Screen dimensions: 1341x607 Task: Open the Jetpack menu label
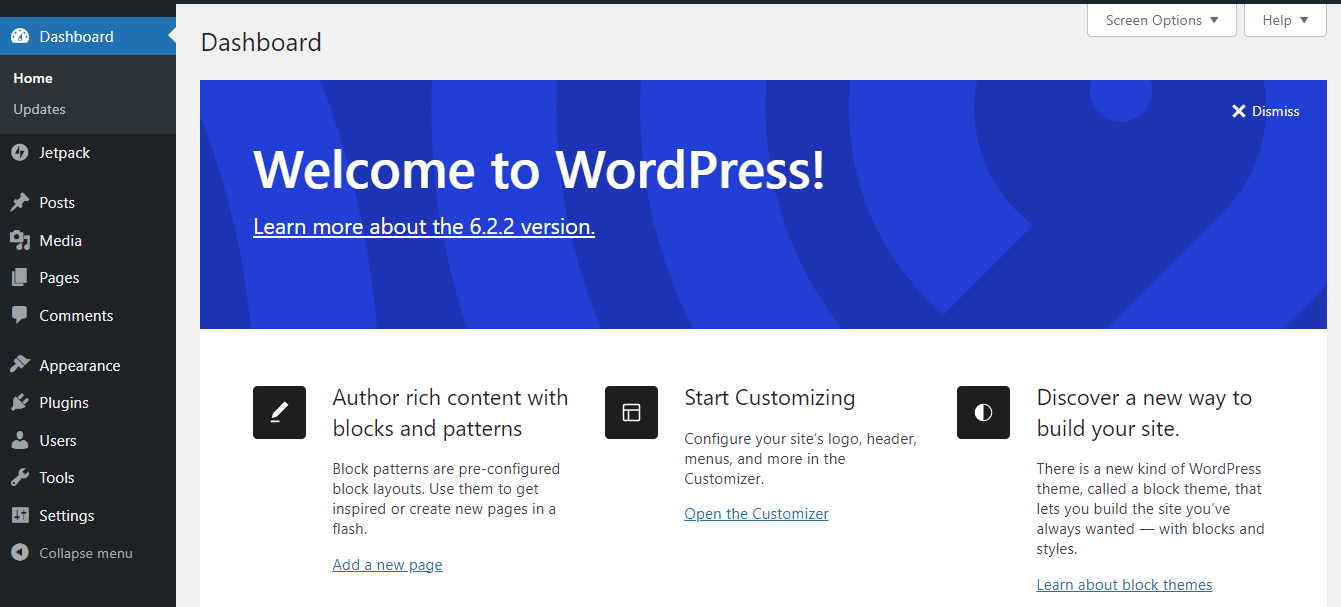64,153
